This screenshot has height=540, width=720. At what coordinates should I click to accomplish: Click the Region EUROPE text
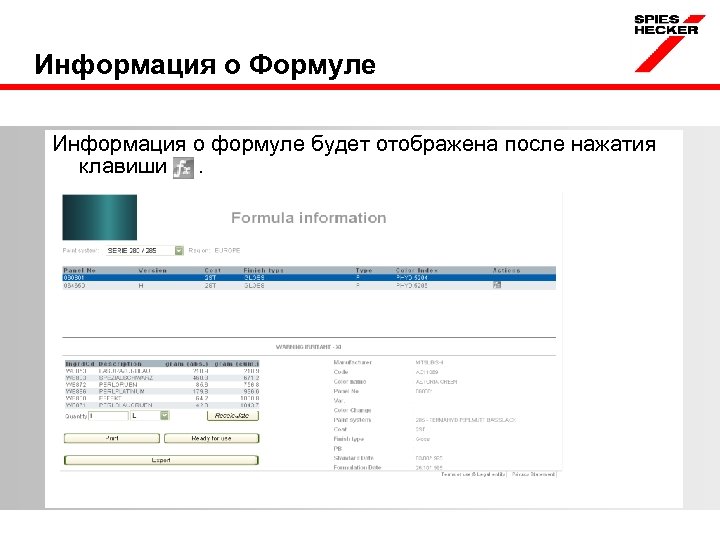pos(214,250)
